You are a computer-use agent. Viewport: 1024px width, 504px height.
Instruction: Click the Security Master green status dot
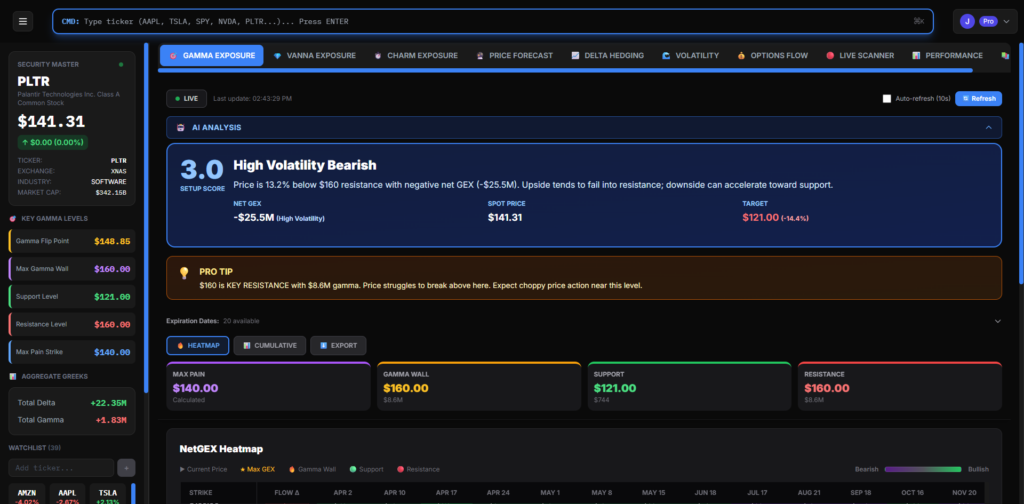[121, 65]
